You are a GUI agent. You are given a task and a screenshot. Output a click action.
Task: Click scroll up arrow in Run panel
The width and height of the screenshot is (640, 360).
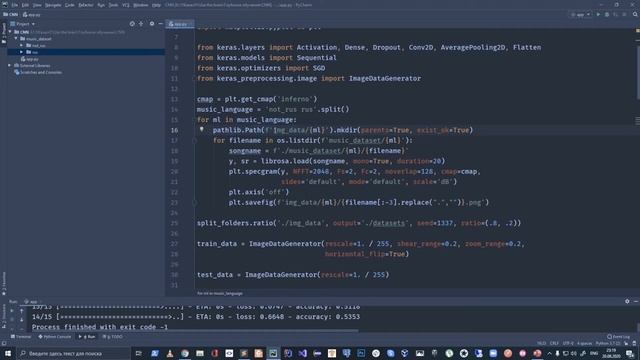[x=22, y=311]
